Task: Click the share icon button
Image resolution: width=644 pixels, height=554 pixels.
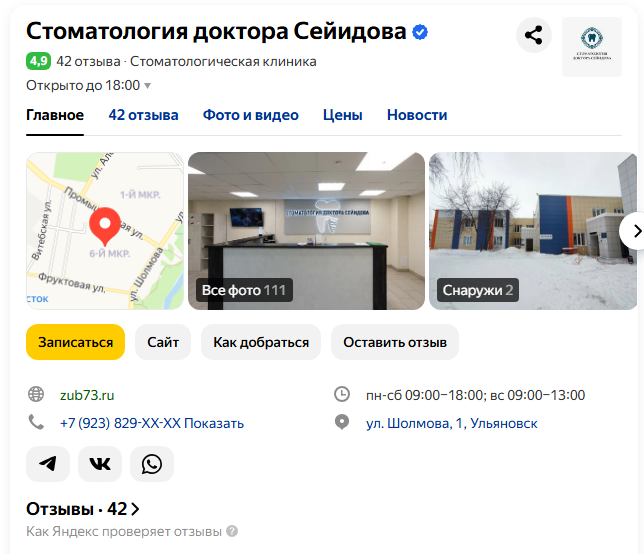Action: point(534,35)
